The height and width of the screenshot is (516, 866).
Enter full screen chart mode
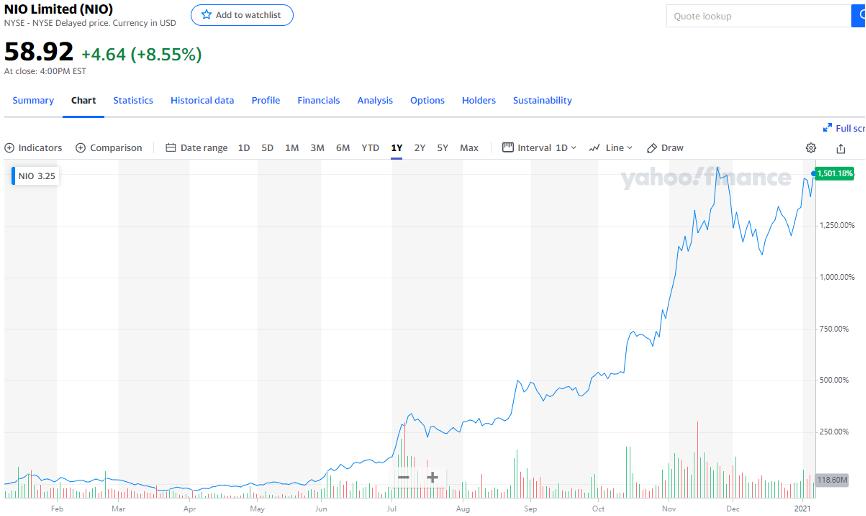pos(843,128)
